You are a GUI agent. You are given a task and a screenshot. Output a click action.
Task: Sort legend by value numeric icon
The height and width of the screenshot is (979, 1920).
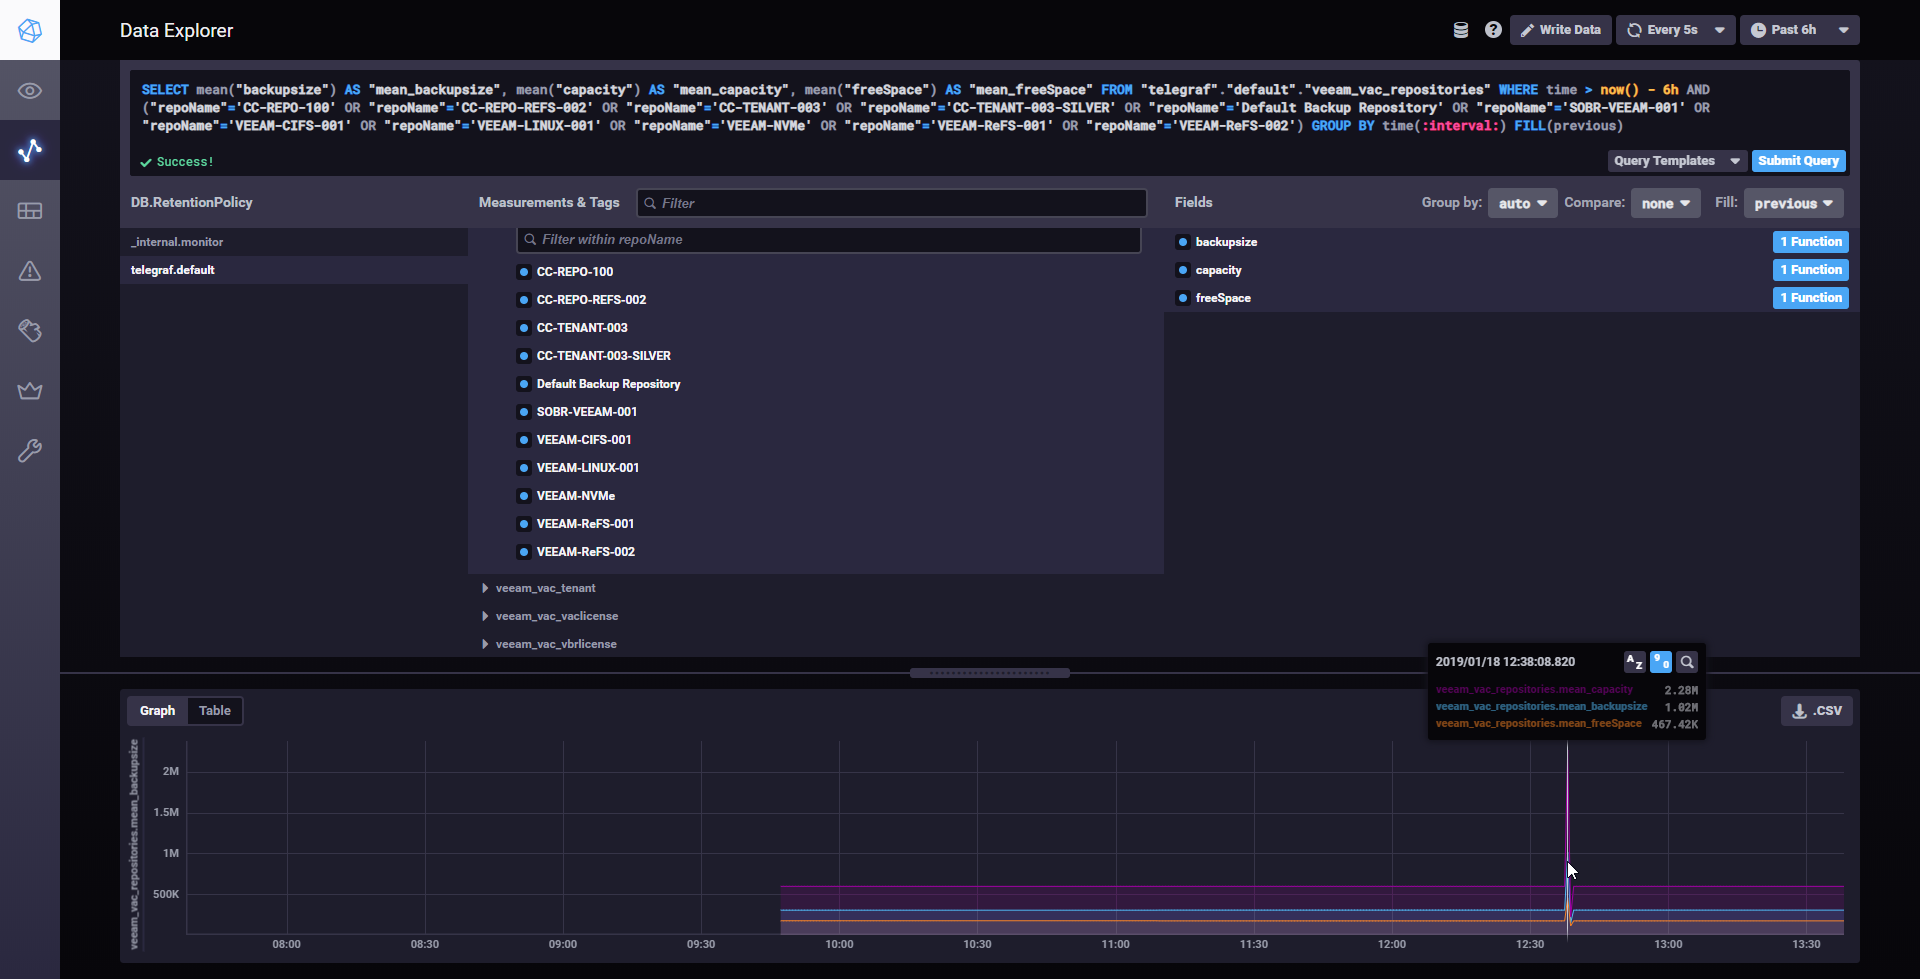pyautogui.click(x=1661, y=662)
